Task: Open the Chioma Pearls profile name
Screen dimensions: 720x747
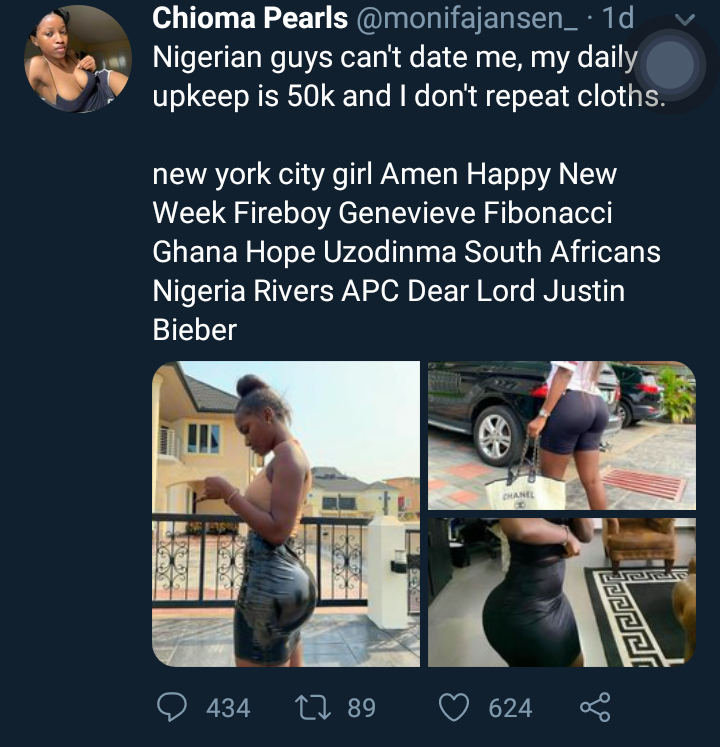Action: pyautogui.click(x=250, y=18)
